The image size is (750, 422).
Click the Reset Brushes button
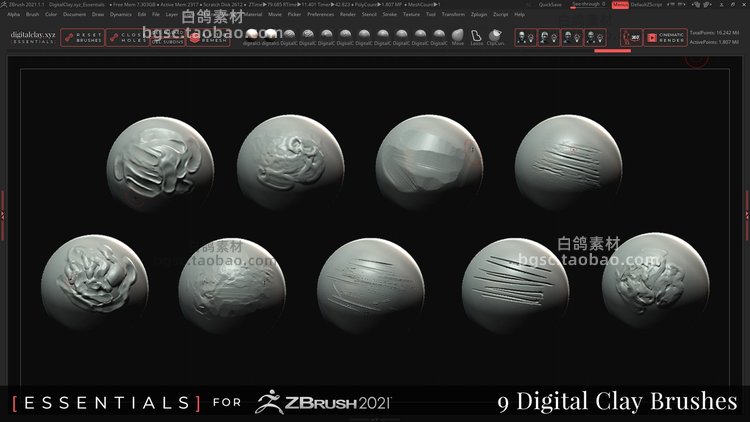(x=83, y=38)
